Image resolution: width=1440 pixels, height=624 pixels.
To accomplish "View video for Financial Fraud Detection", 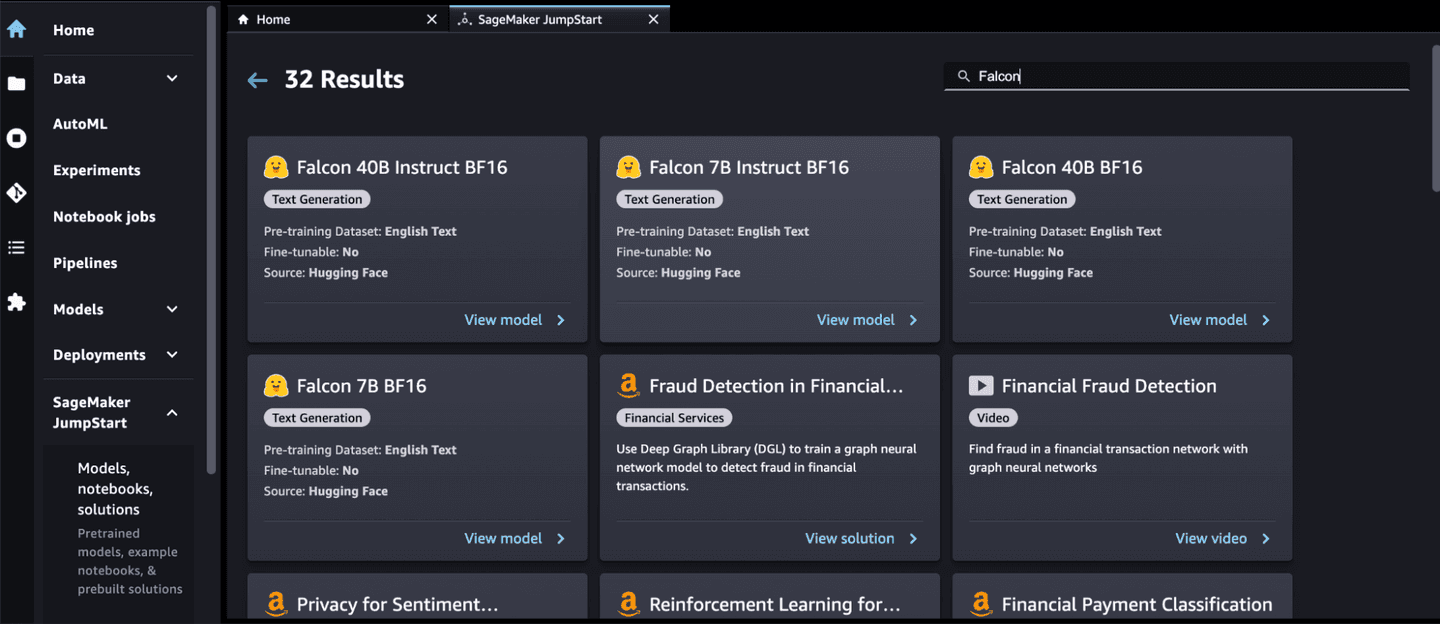I will coord(1212,538).
